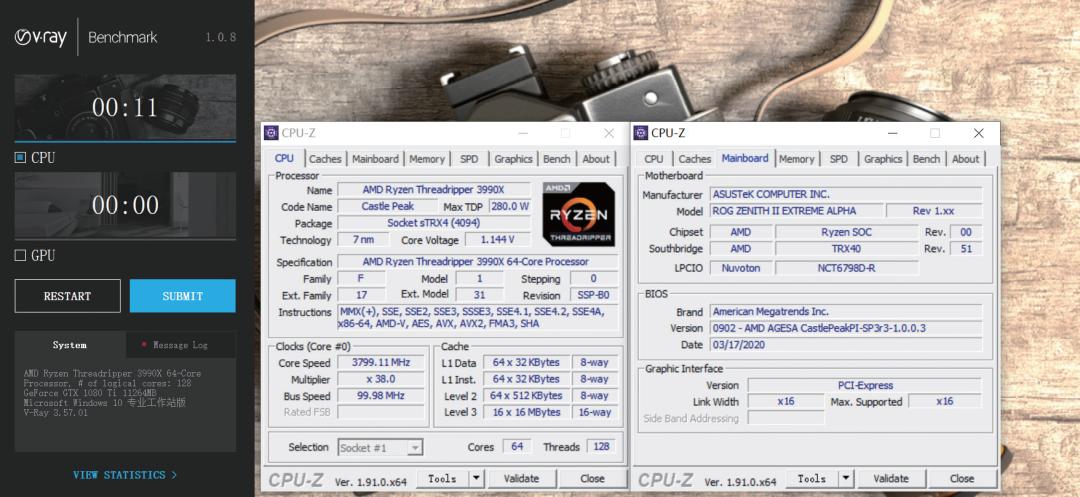The width and height of the screenshot is (1080, 497).
Task: Click the blue SUBMIT button
Action: 182,296
